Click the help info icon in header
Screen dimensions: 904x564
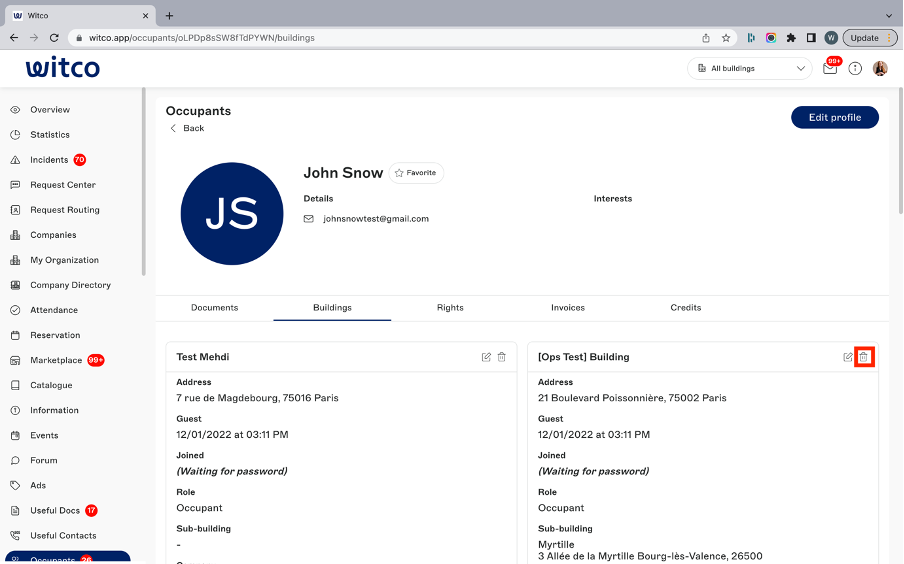pos(855,69)
